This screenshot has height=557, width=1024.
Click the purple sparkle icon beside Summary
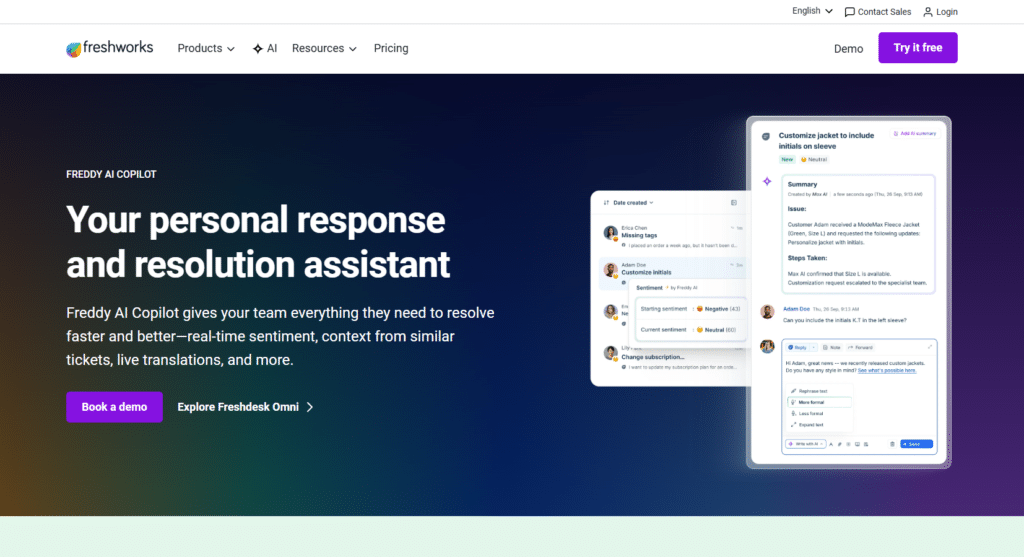[x=767, y=182]
